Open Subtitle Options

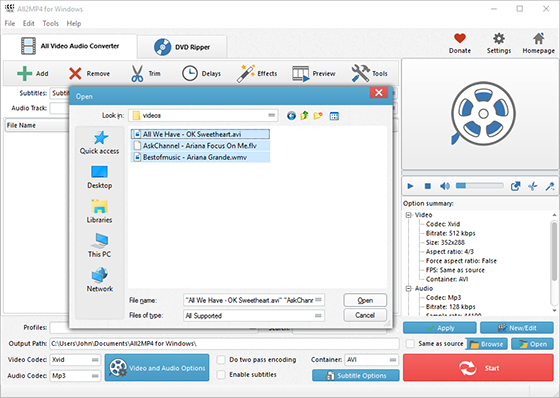(x=356, y=375)
